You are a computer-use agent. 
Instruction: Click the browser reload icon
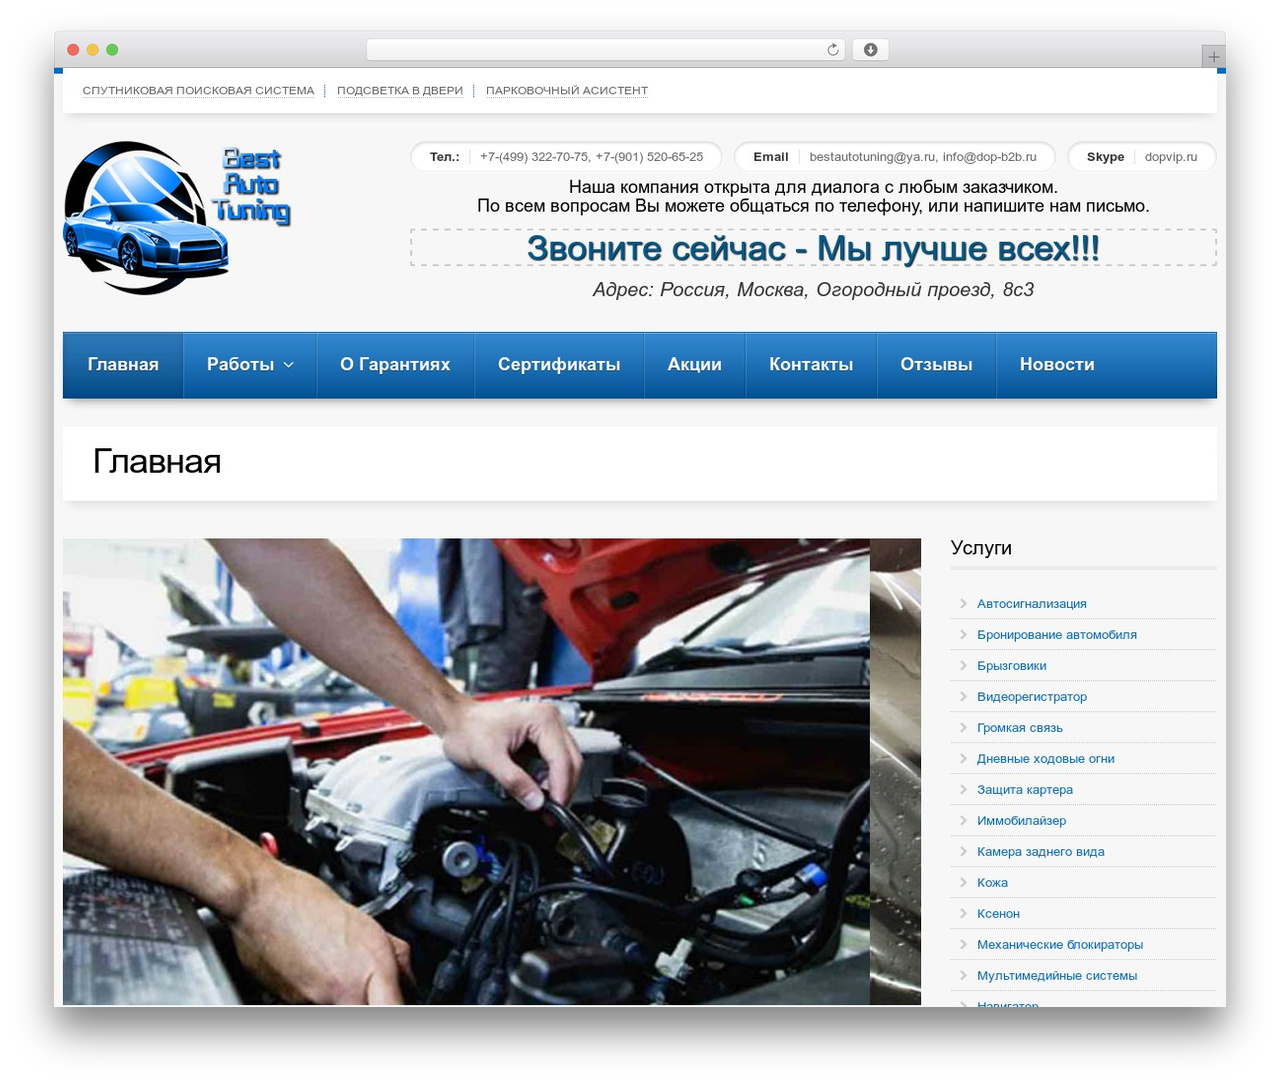coord(833,50)
